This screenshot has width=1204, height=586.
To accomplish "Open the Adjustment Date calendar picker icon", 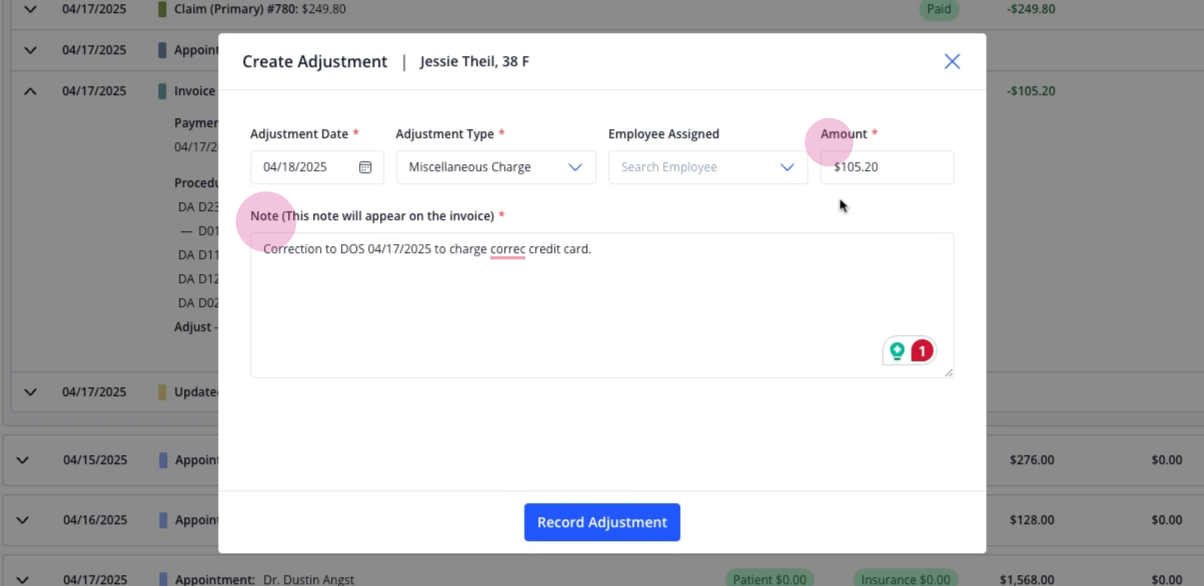I will tap(365, 167).
